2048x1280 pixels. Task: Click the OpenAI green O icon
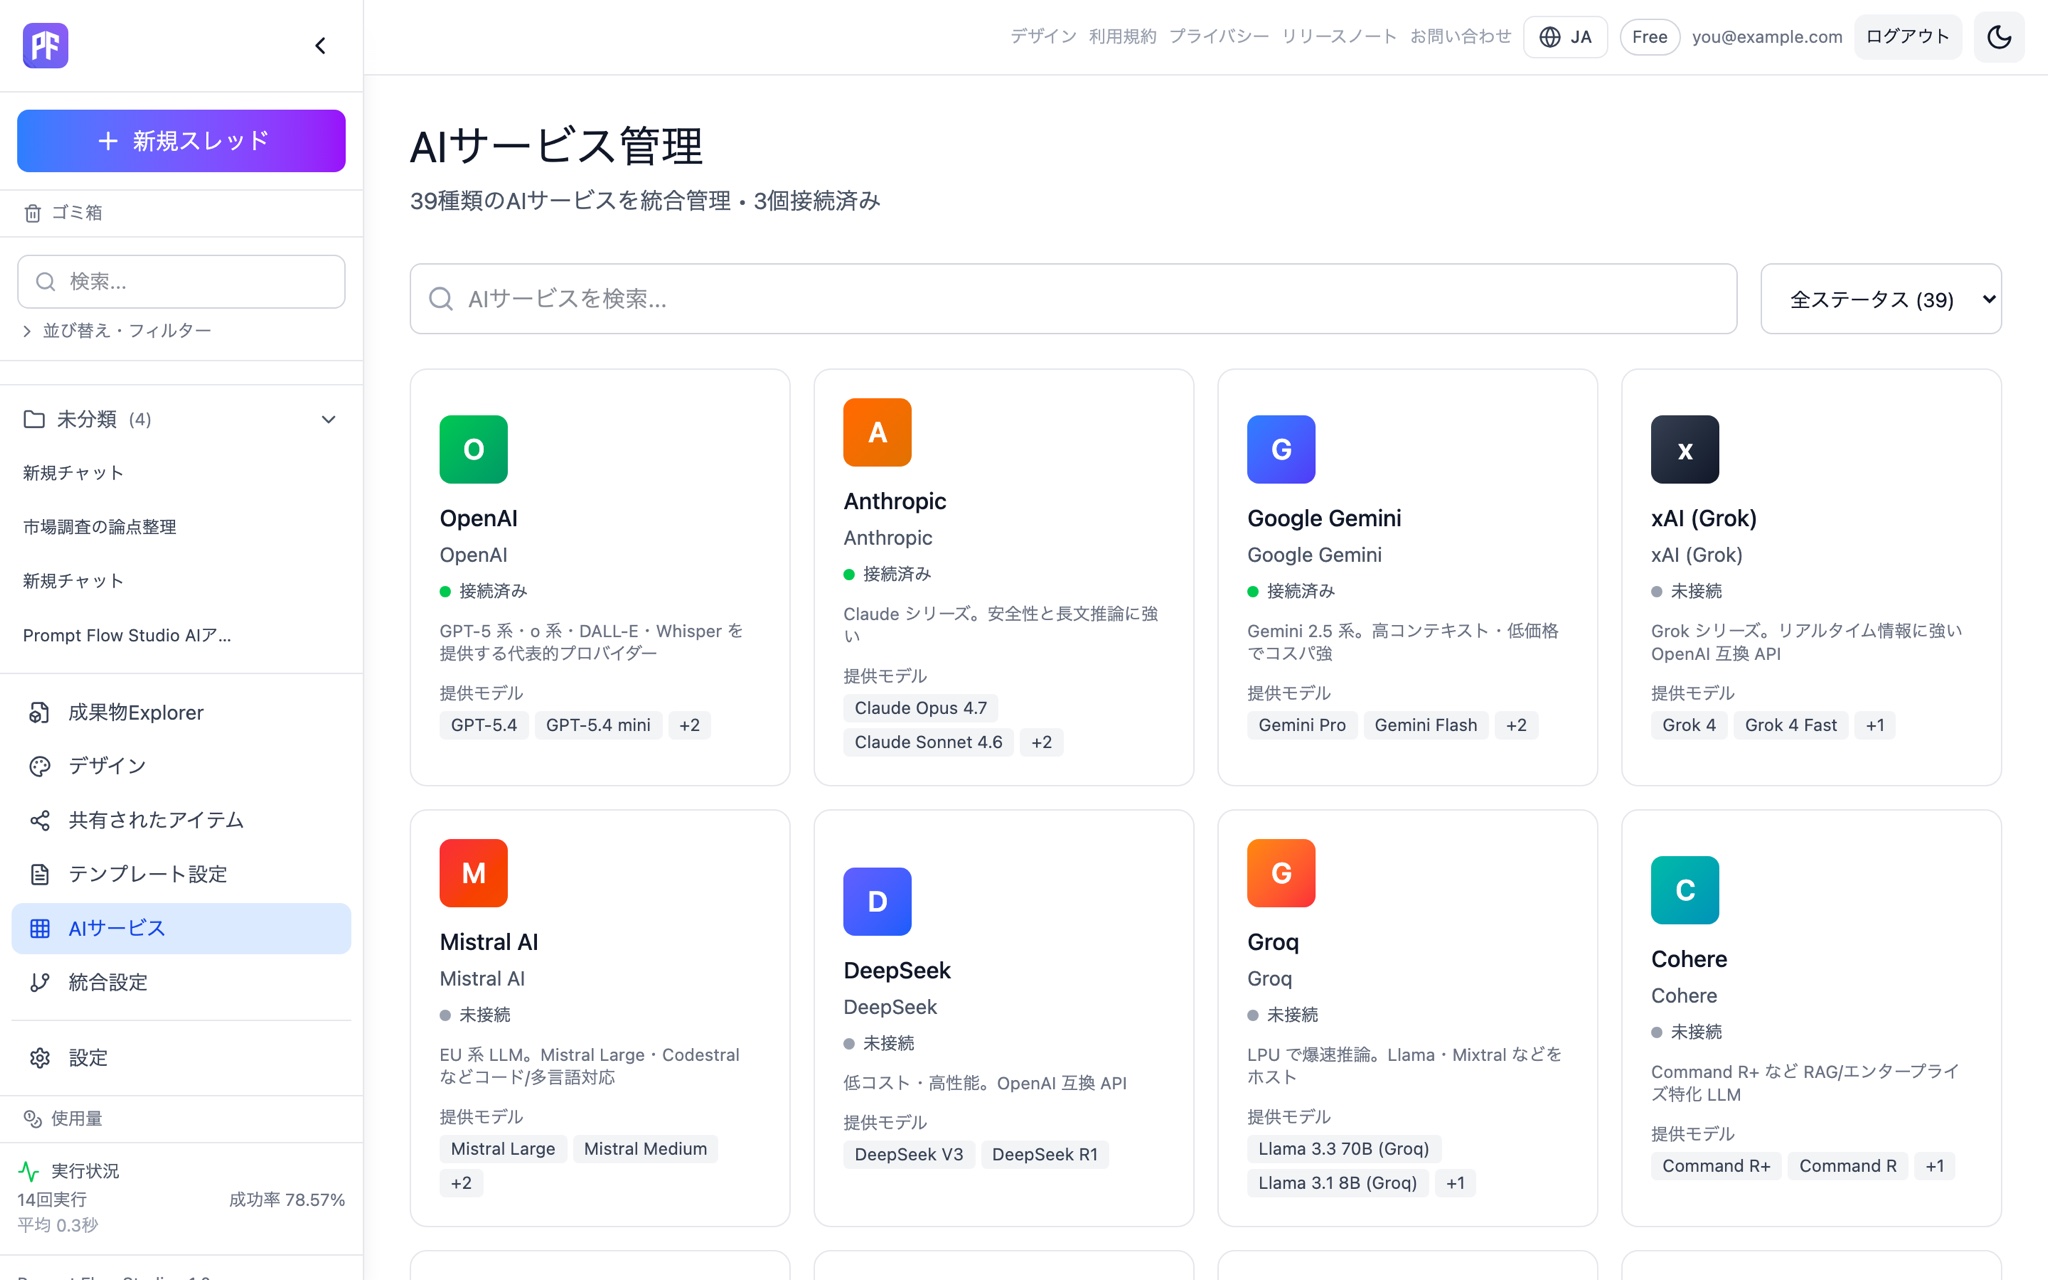[x=473, y=449]
